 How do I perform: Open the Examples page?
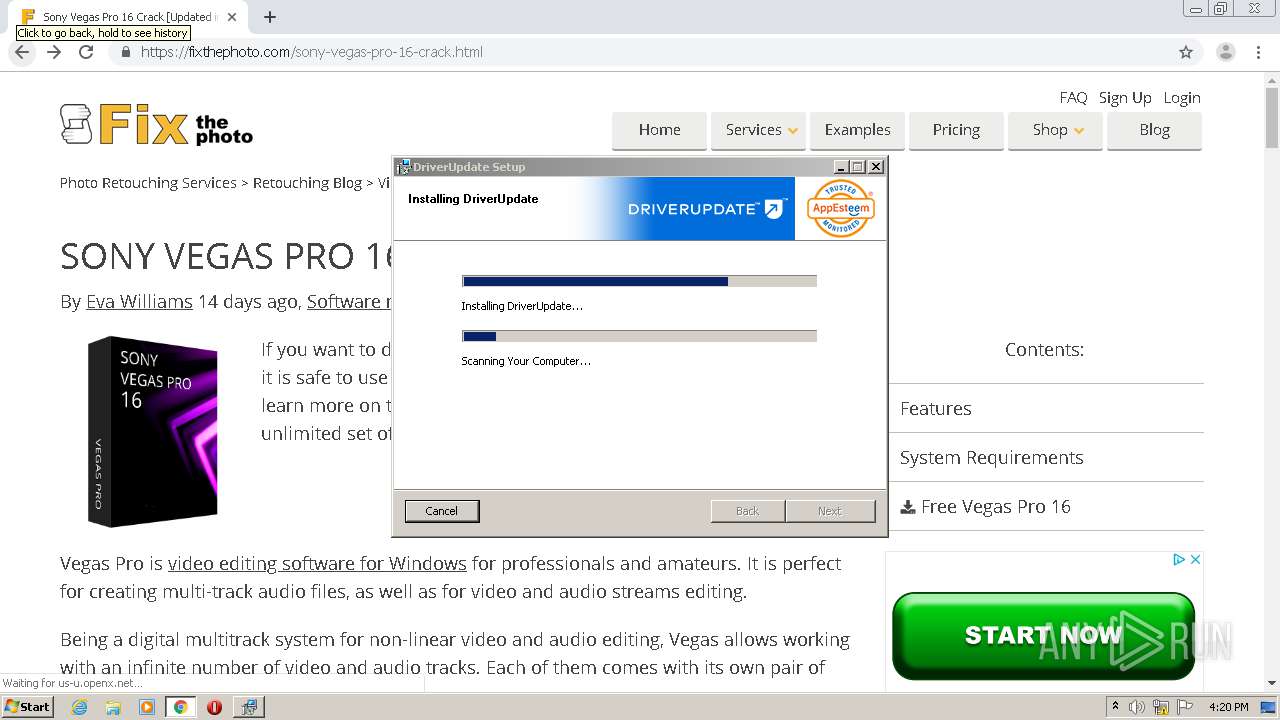pos(857,130)
